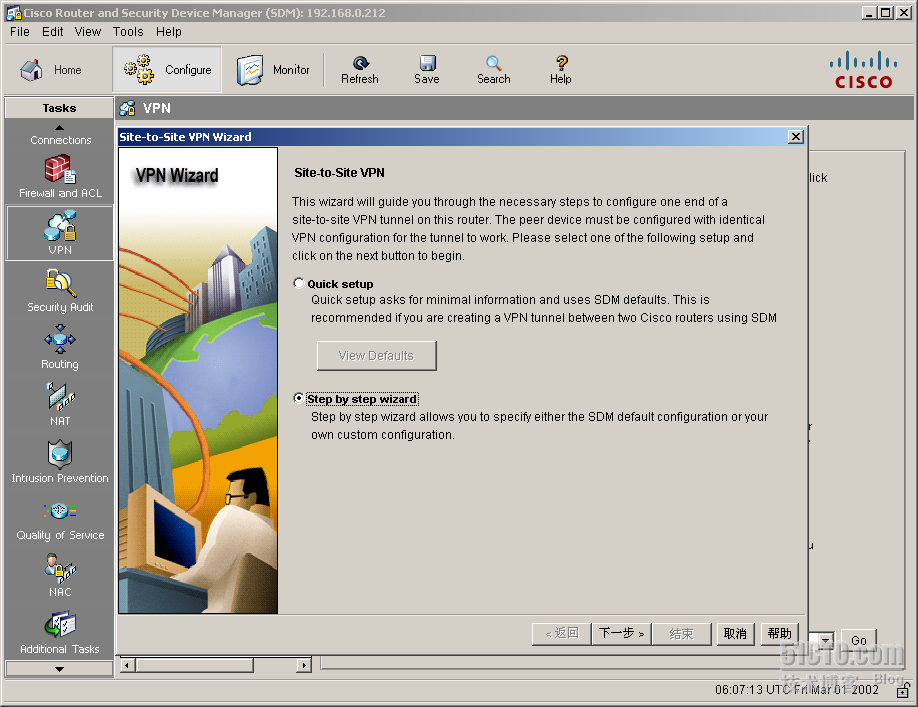Open the Configure mode
Screen dimensions: 918x707
(x=167, y=70)
